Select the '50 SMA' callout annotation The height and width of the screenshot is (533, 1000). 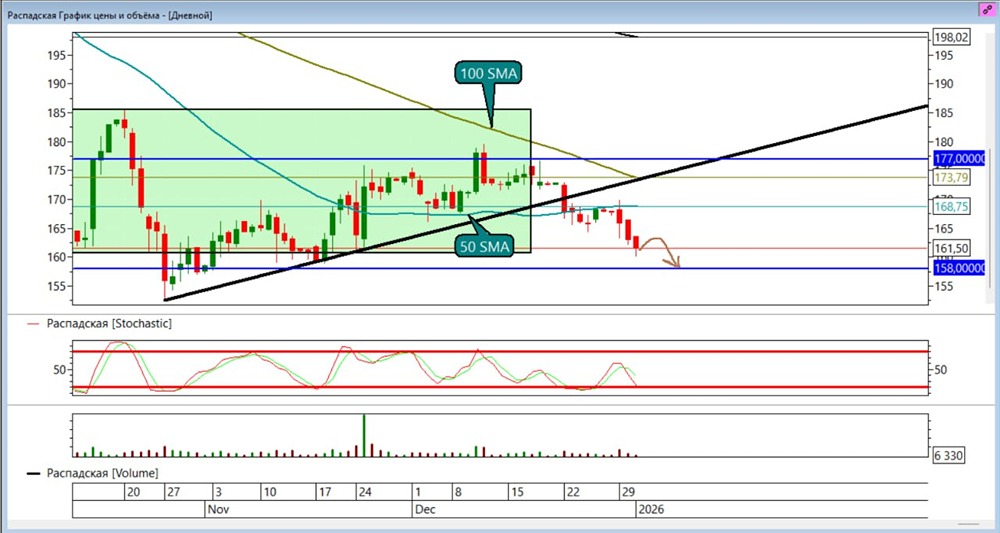pos(487,248)
